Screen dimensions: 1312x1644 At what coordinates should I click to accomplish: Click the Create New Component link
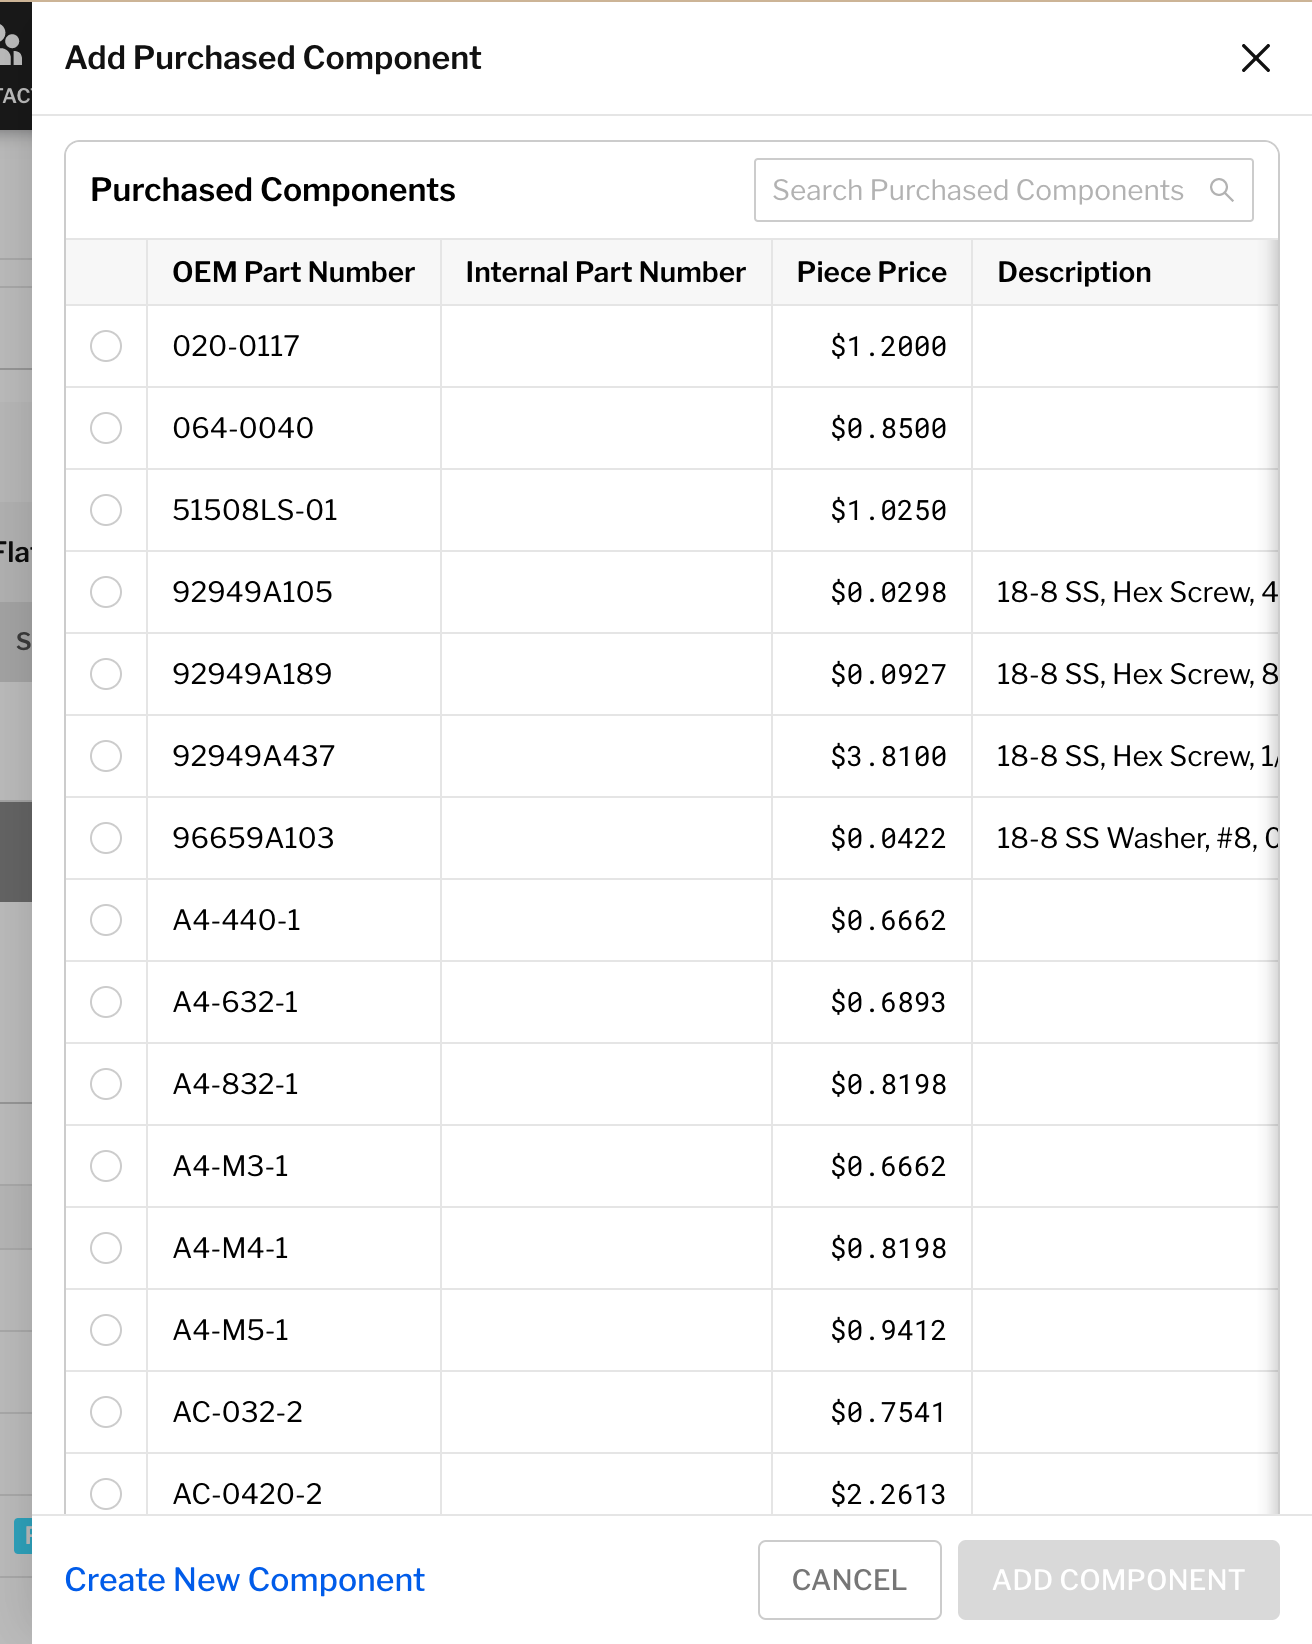[244, 1580]
